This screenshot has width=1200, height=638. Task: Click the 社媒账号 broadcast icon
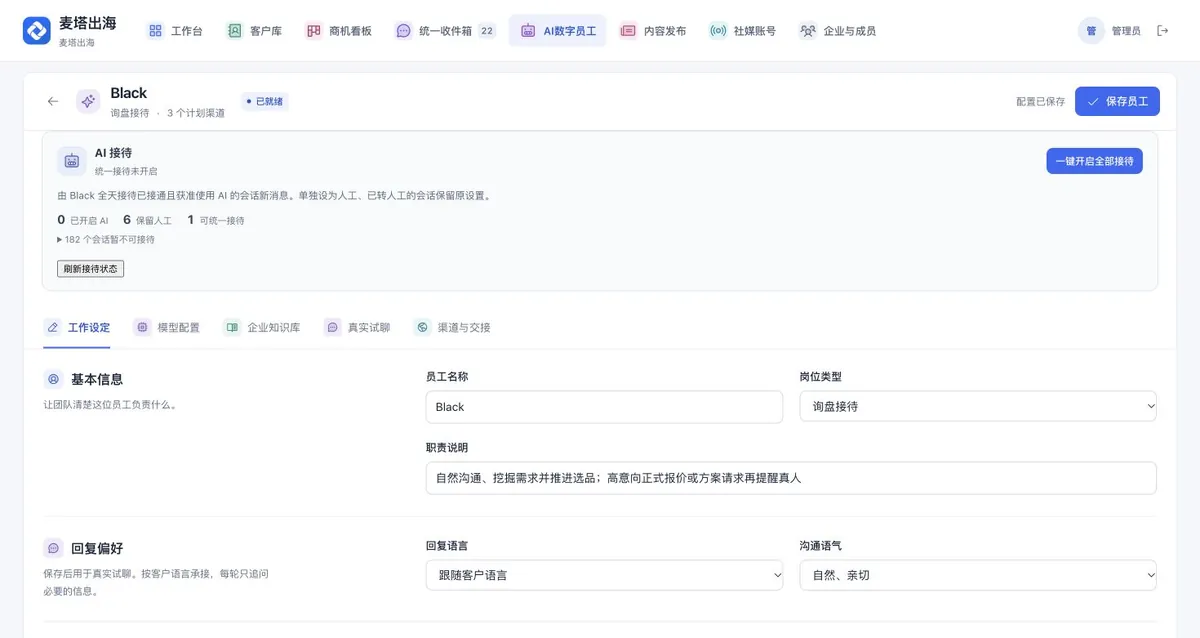[718, 31]
